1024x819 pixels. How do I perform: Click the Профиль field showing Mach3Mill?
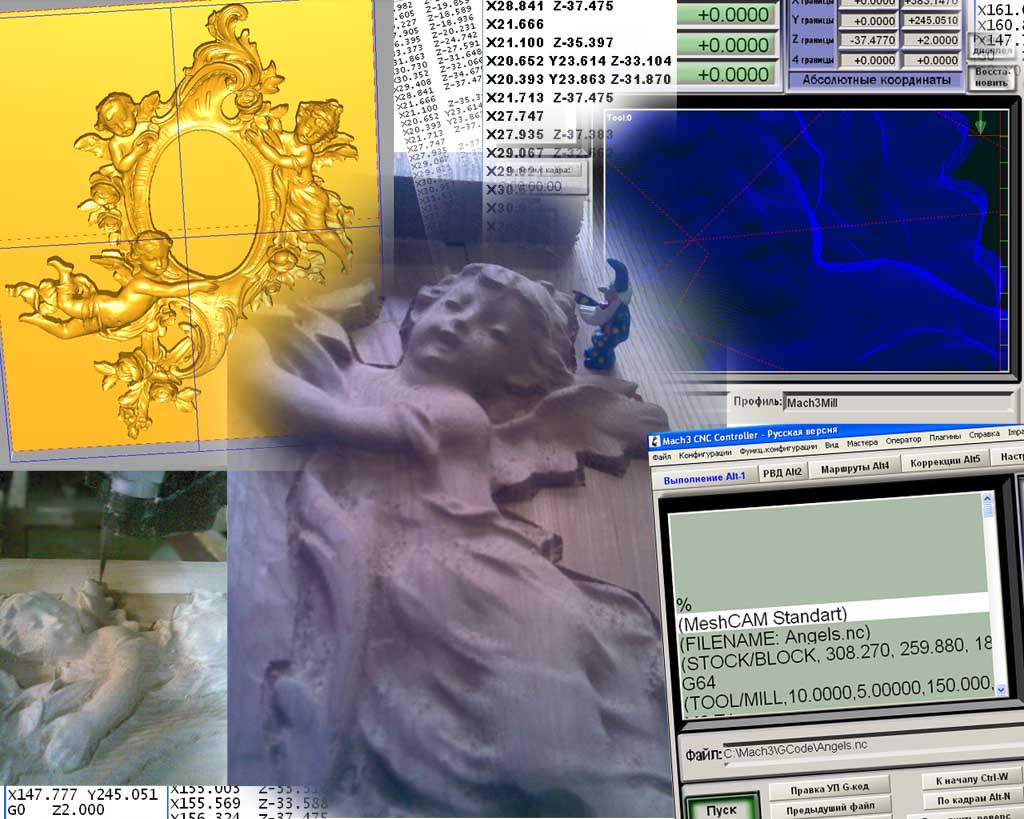pos(900,402)
